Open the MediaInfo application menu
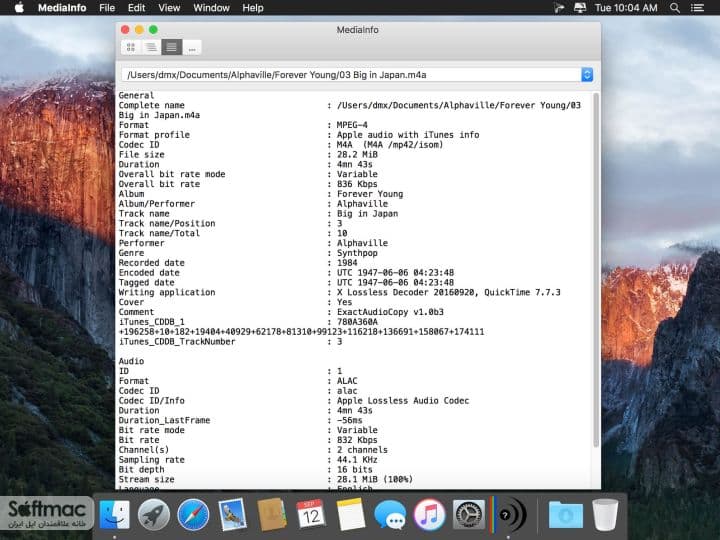Viewport: 720px width, 540px height. (x=62, y=8)
